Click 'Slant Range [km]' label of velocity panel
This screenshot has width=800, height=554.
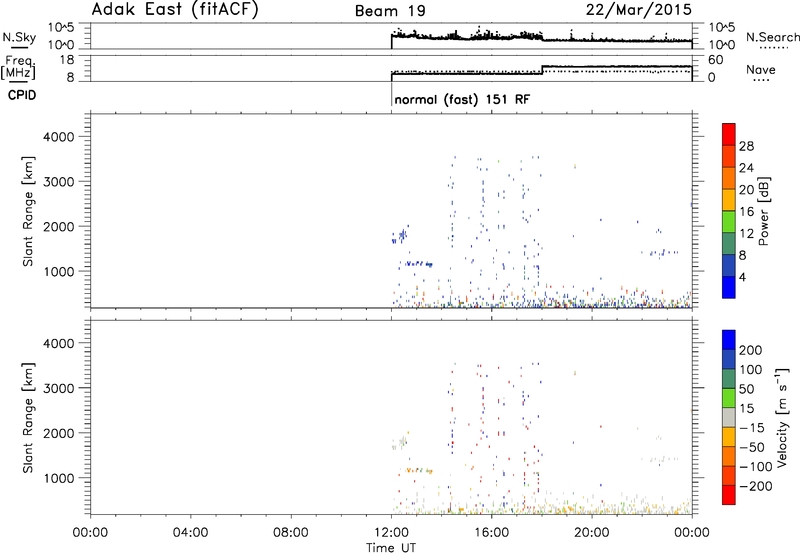28,417
